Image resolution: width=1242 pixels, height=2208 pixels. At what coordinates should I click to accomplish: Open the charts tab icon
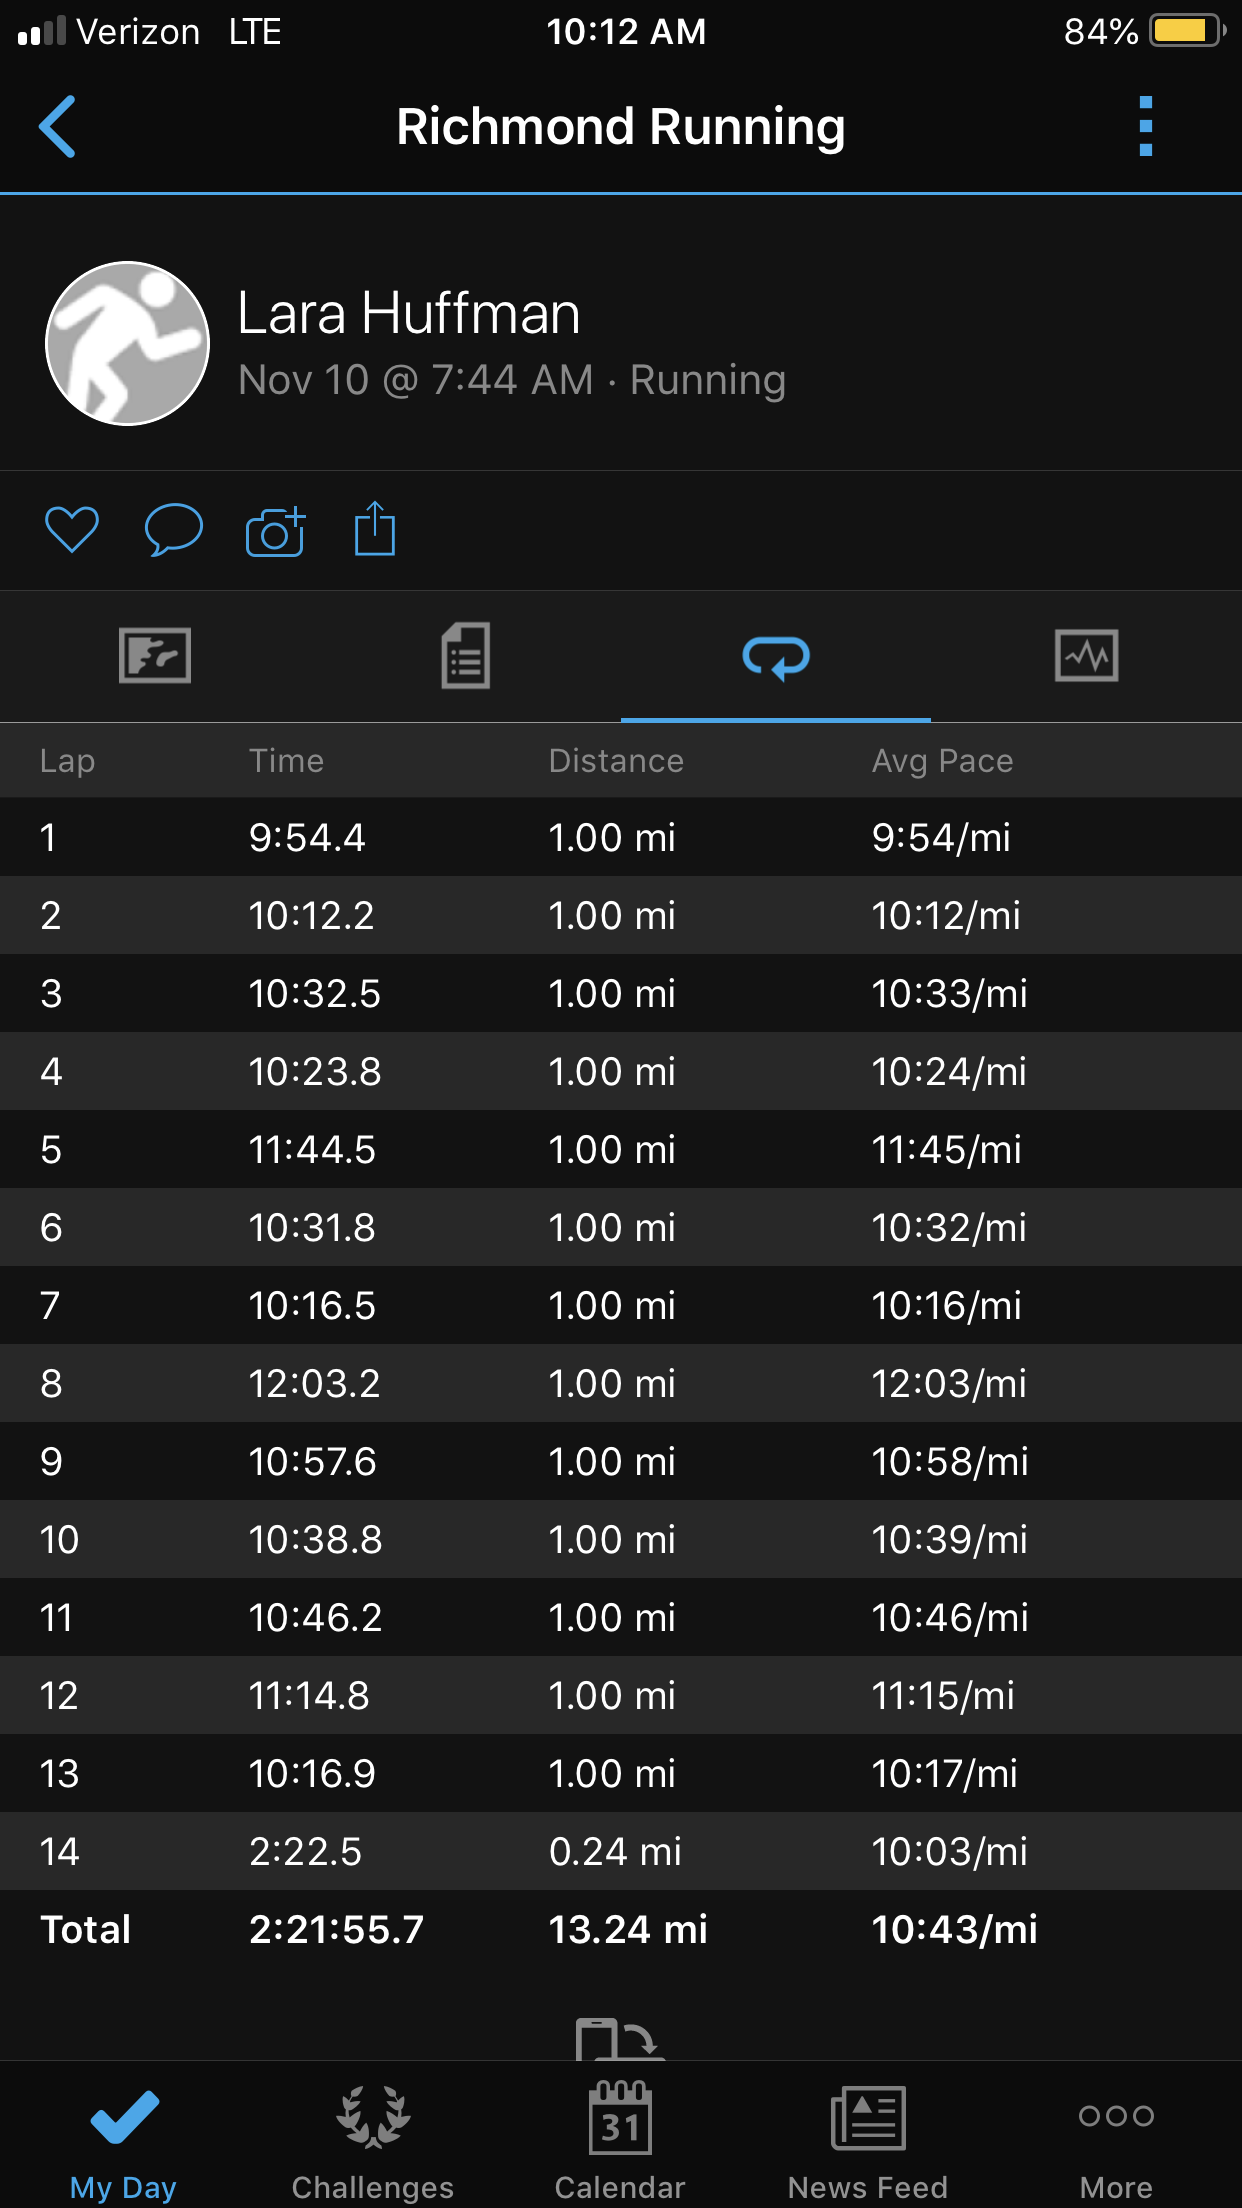1086,656
